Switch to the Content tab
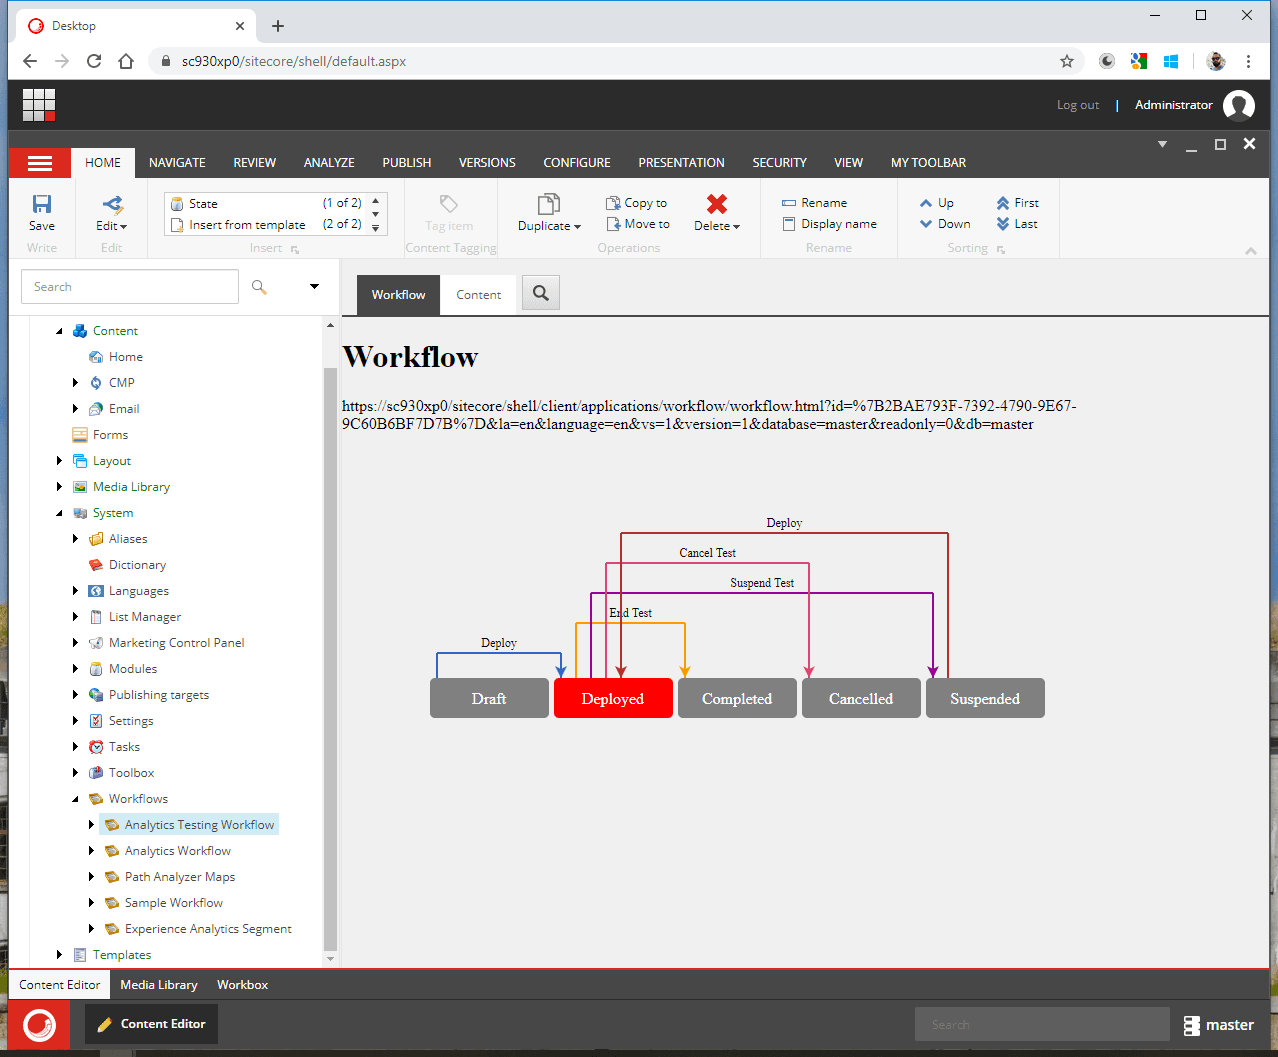The height and width of the screenshot is (1057, 1278). [x=478, y=294]
